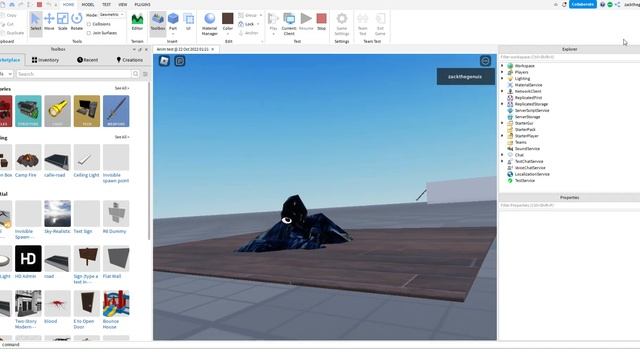Open the Color dropdown arrow
640x360 pixels.
click(x=228, y=34)
